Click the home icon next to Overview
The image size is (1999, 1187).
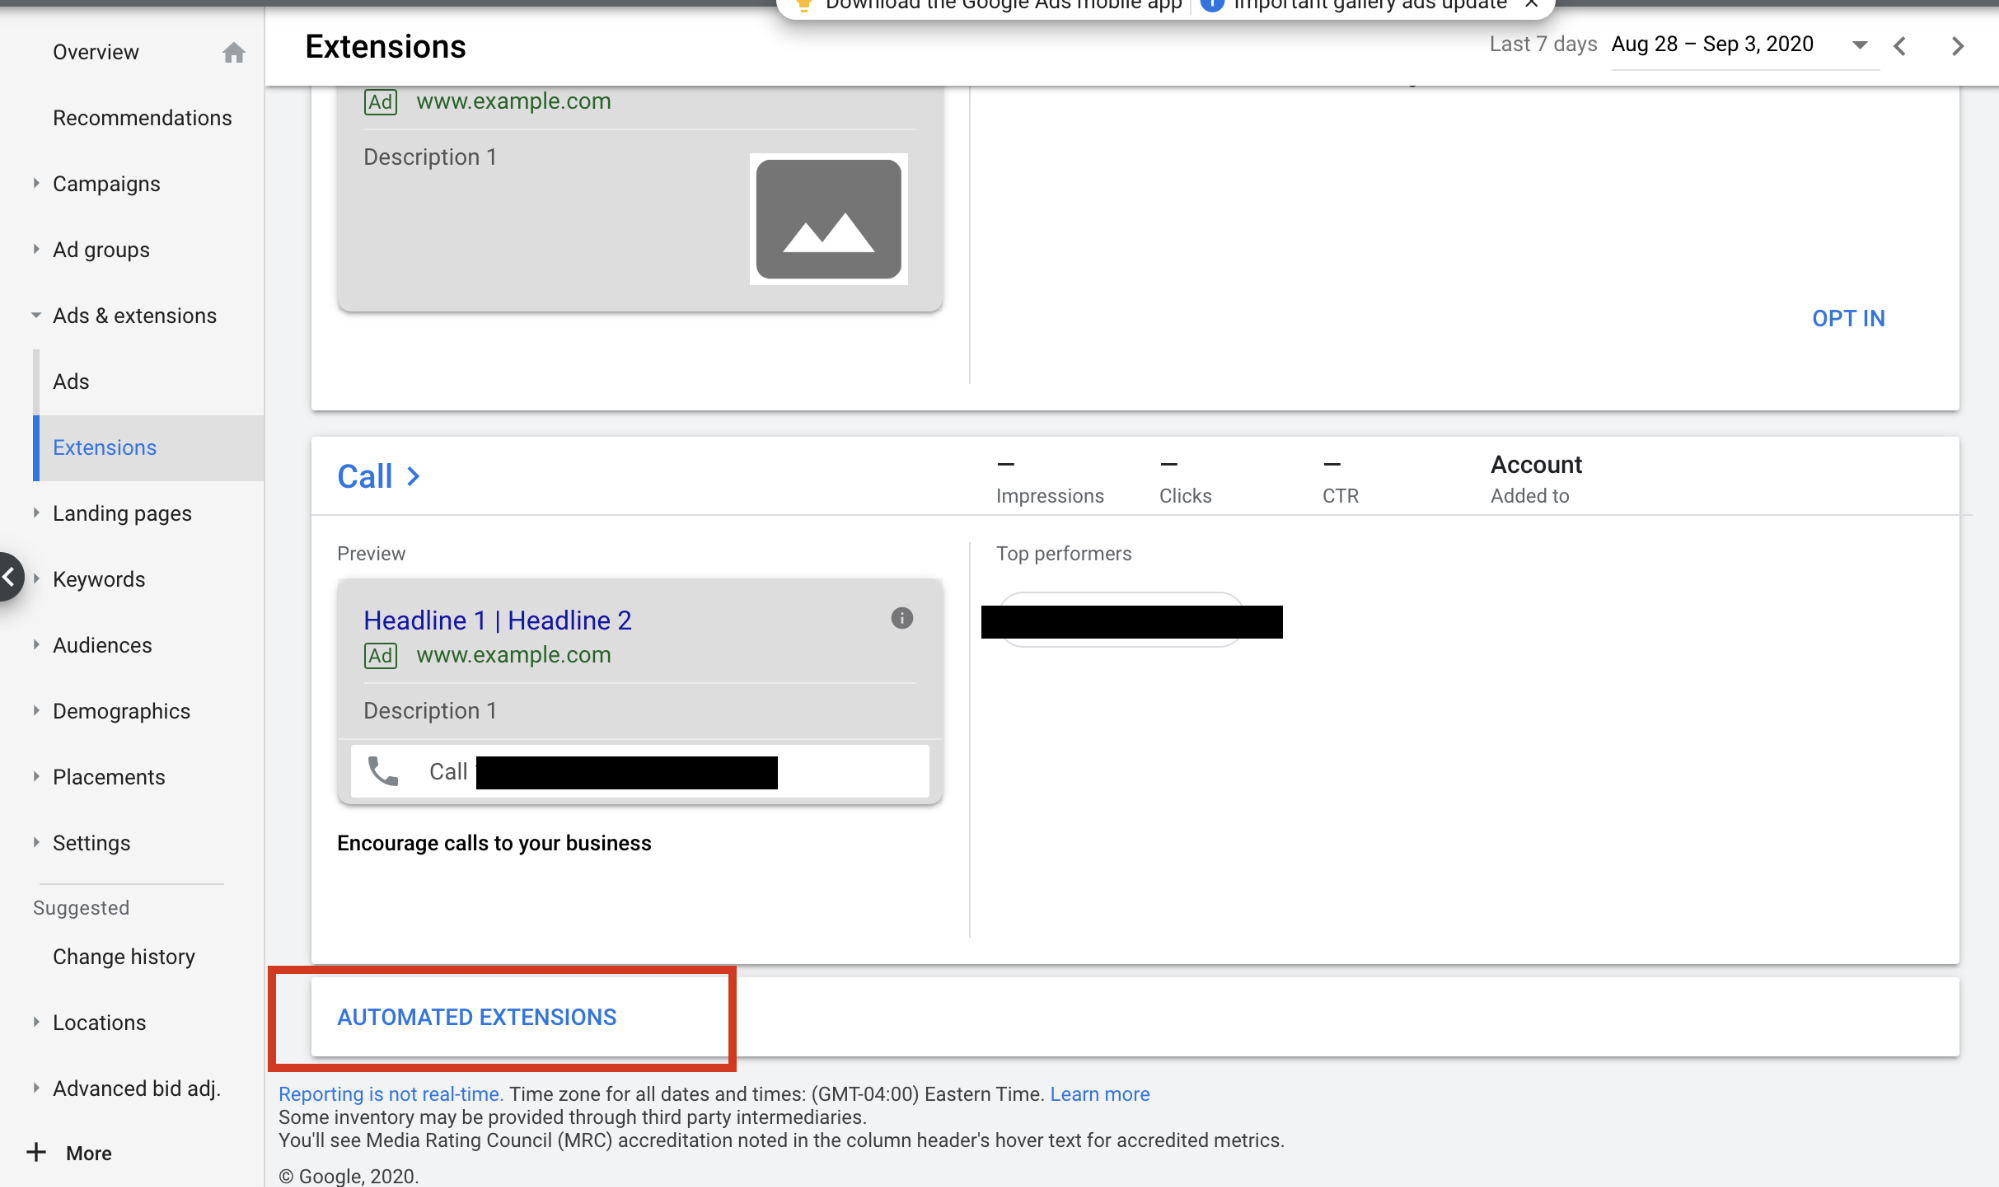point(234,52)
